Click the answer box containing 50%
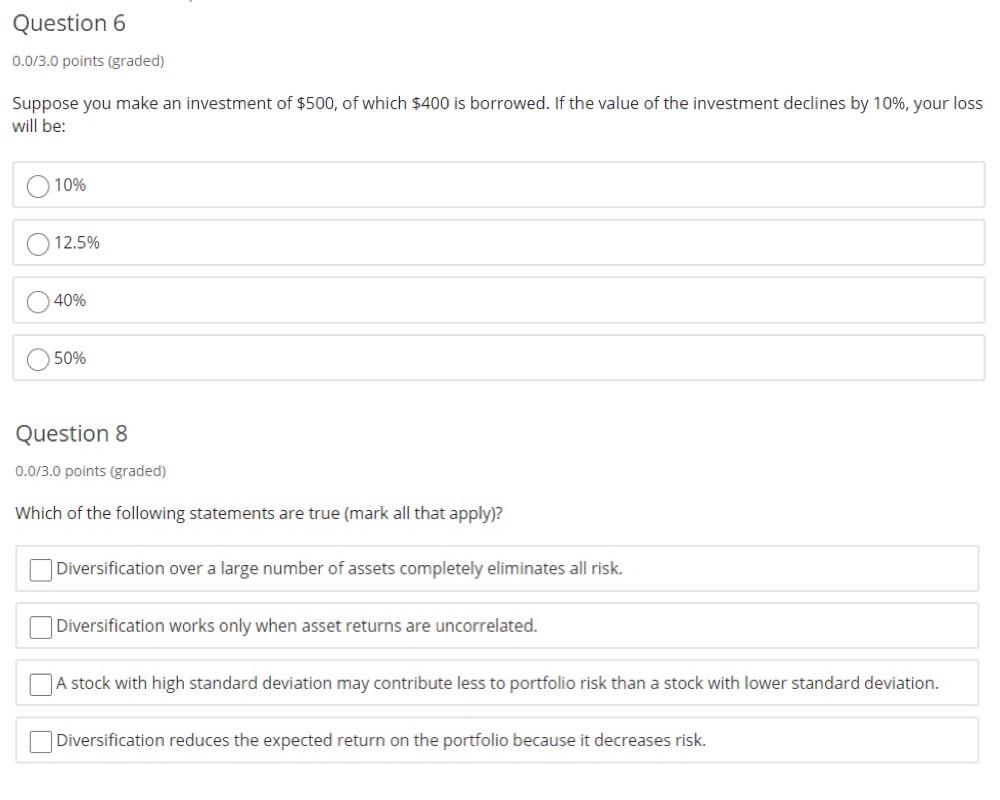 point(500,358)
